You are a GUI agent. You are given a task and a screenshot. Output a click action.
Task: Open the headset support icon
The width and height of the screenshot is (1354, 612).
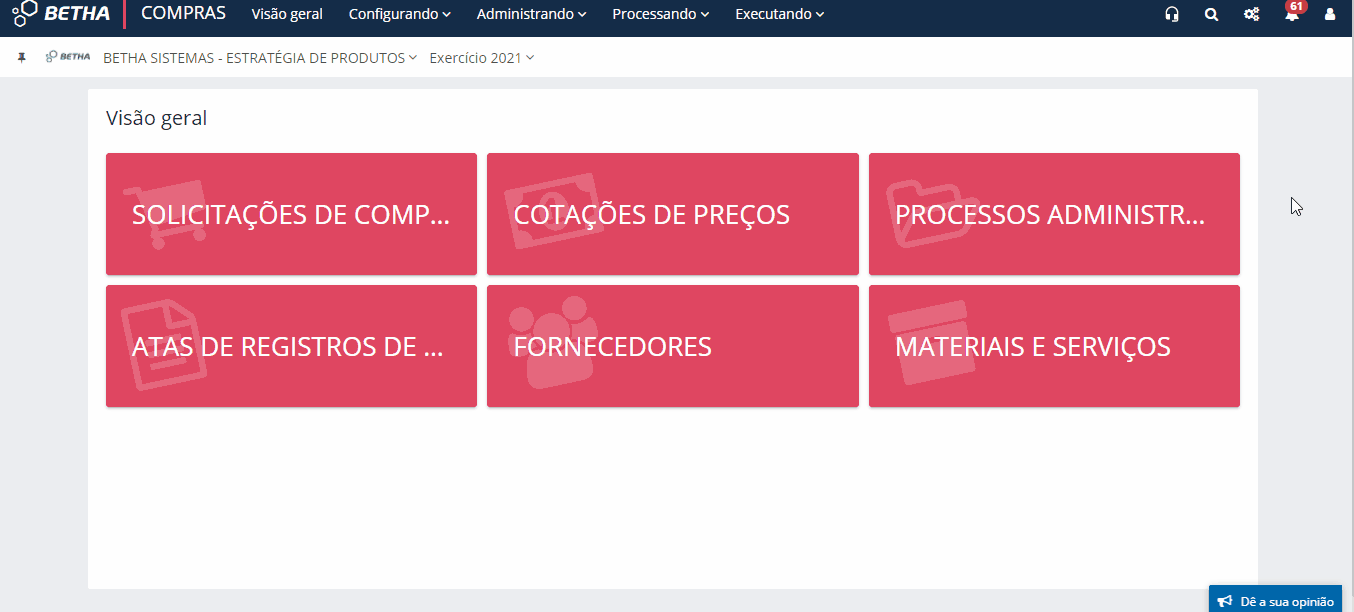[1171, 14]
